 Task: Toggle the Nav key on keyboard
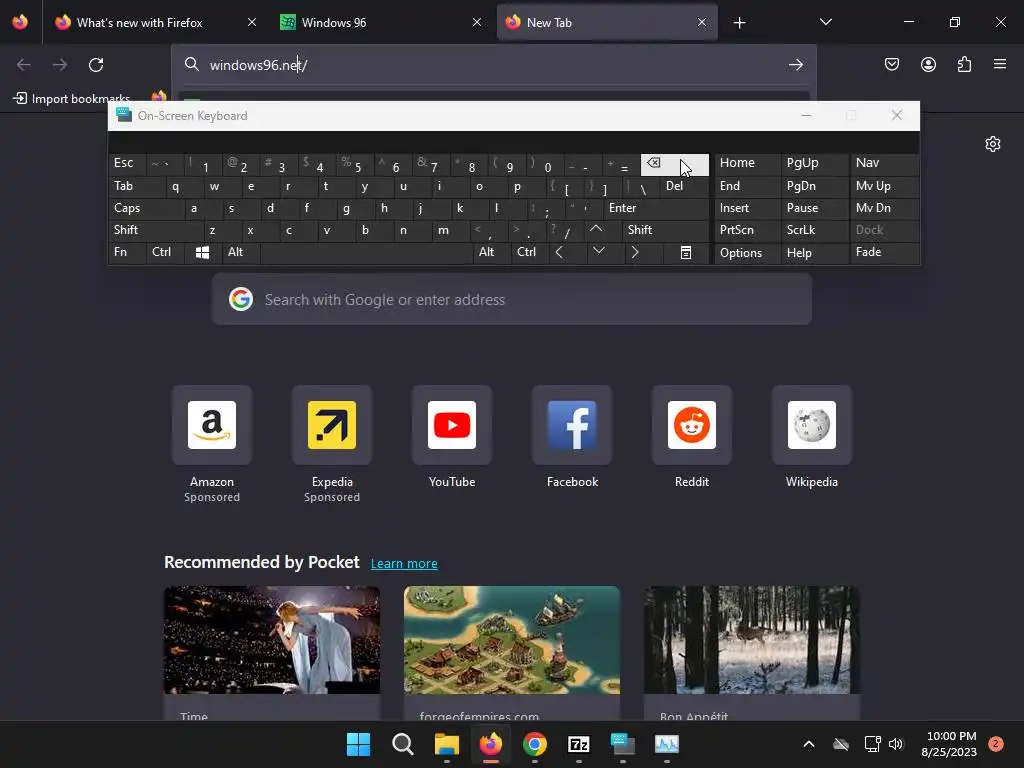pos(884,163)
